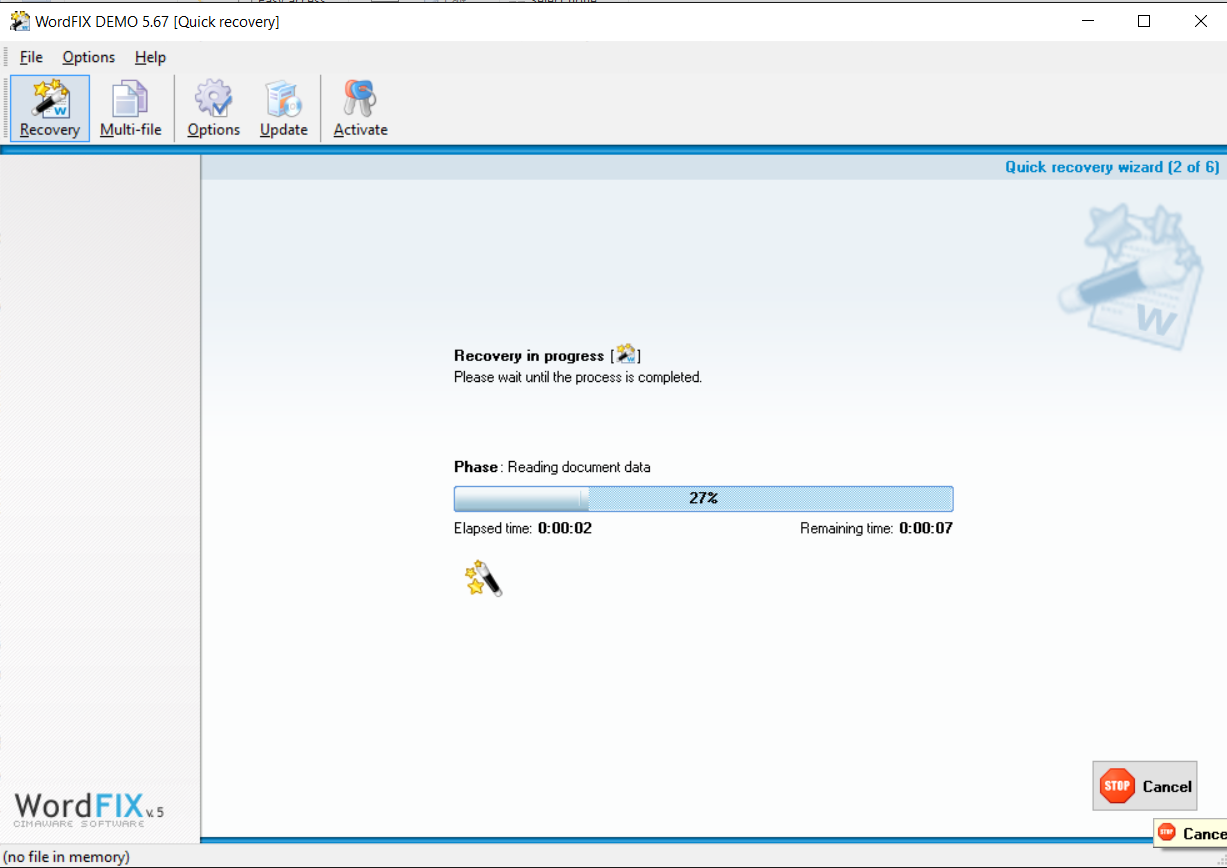Click the 'Reading document data' phase text
The image size is (1227, 868).
(579, 467)
